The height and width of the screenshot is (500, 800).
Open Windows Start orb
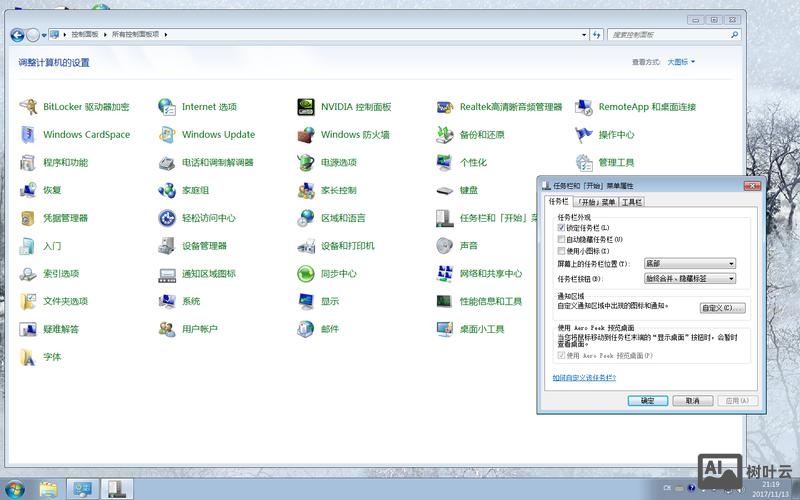click(x=14, y=489)
